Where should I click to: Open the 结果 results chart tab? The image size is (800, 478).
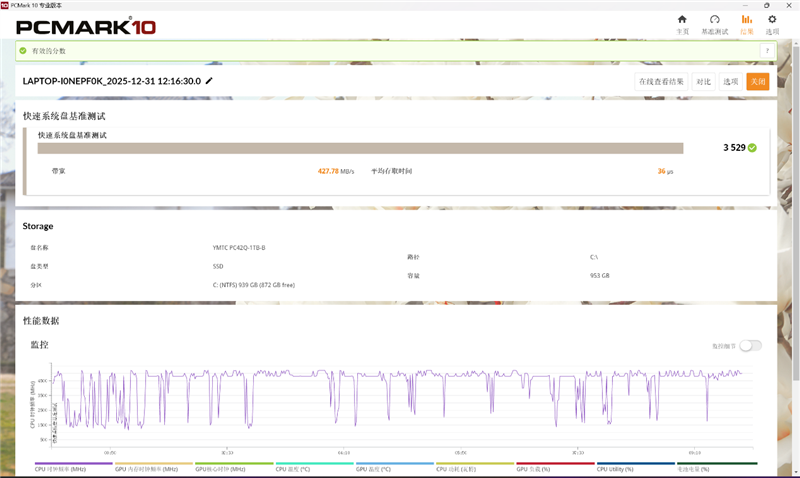tap(746, 24)
